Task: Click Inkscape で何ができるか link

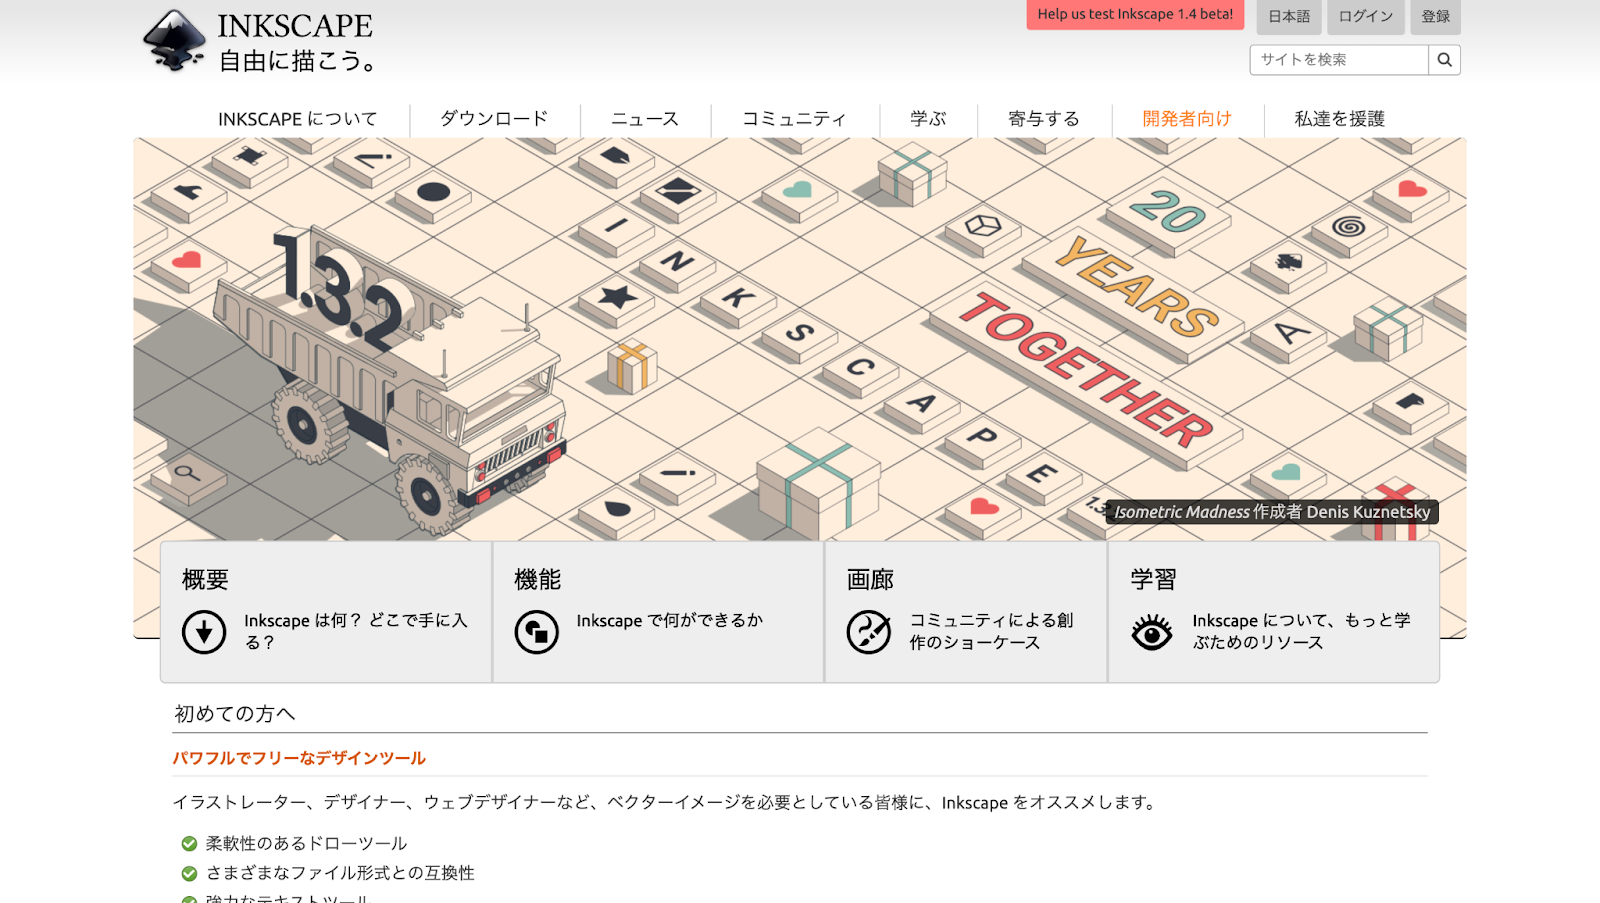Action: [670, 621]
